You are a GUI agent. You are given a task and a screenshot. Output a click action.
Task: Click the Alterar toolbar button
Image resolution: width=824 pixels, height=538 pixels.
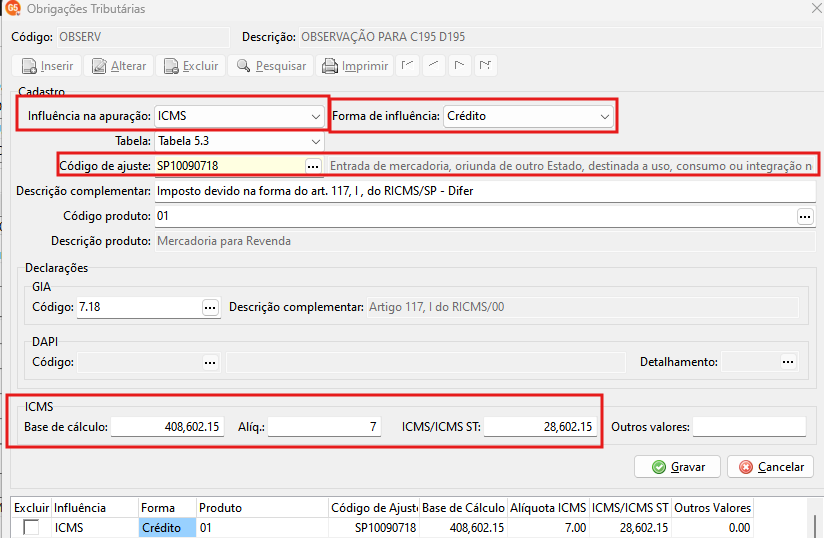click(119, 66)
